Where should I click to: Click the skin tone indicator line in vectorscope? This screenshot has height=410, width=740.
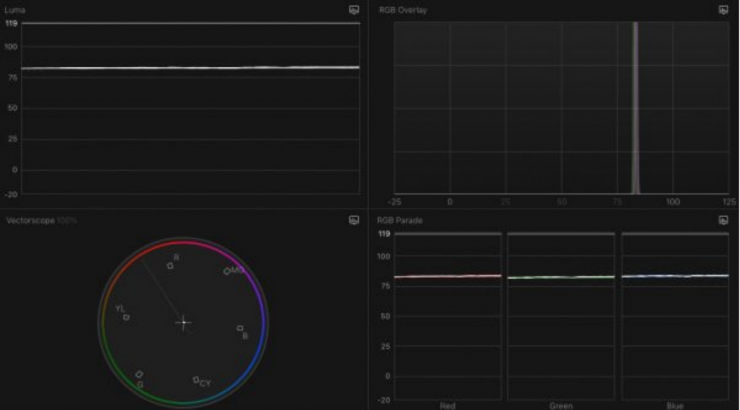[x=160, y=288]
